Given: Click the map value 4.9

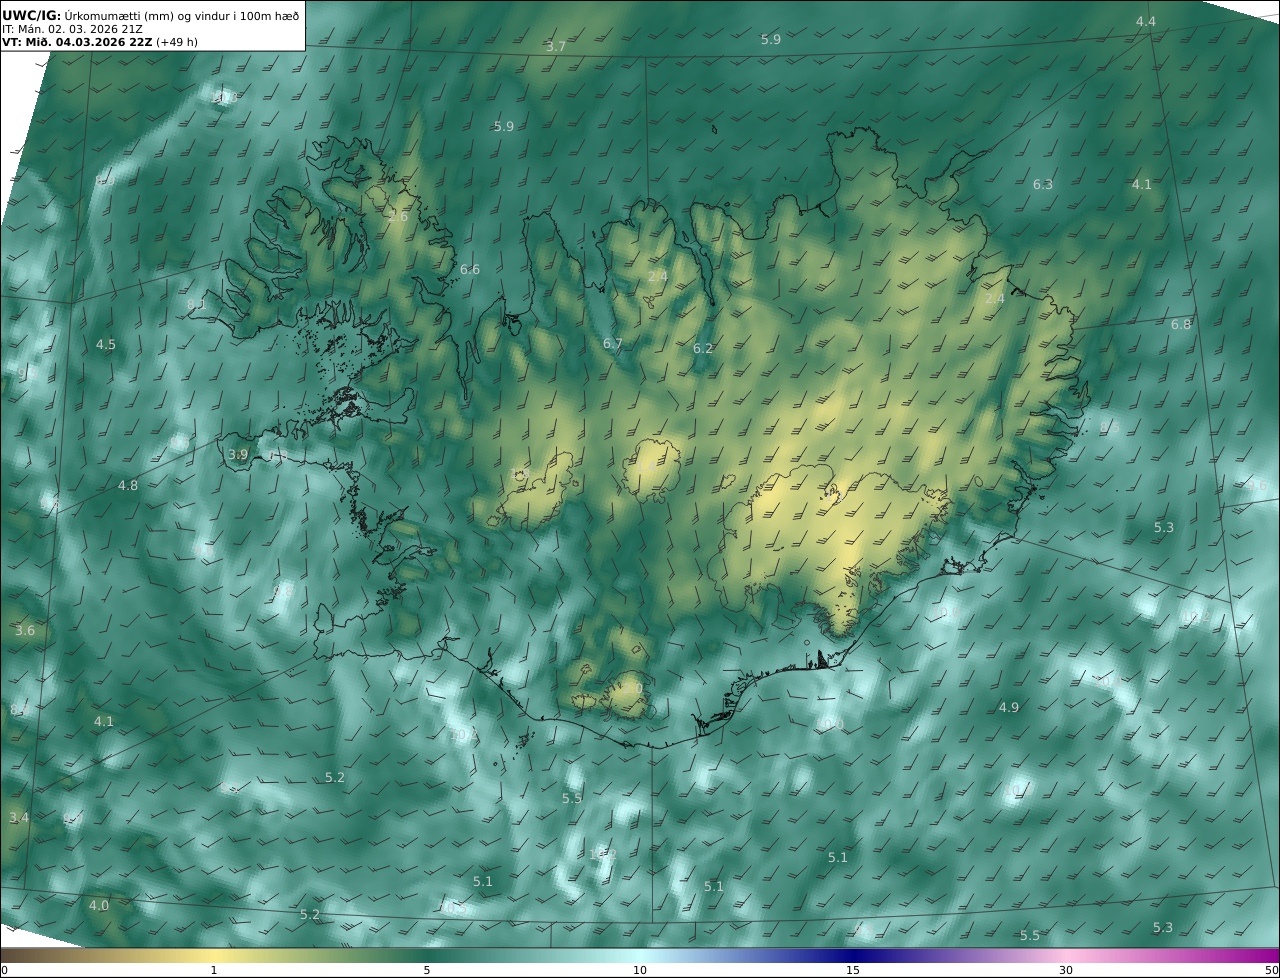Looking at the screenshot, I should pyautogui.click(x=1009, y=708).
